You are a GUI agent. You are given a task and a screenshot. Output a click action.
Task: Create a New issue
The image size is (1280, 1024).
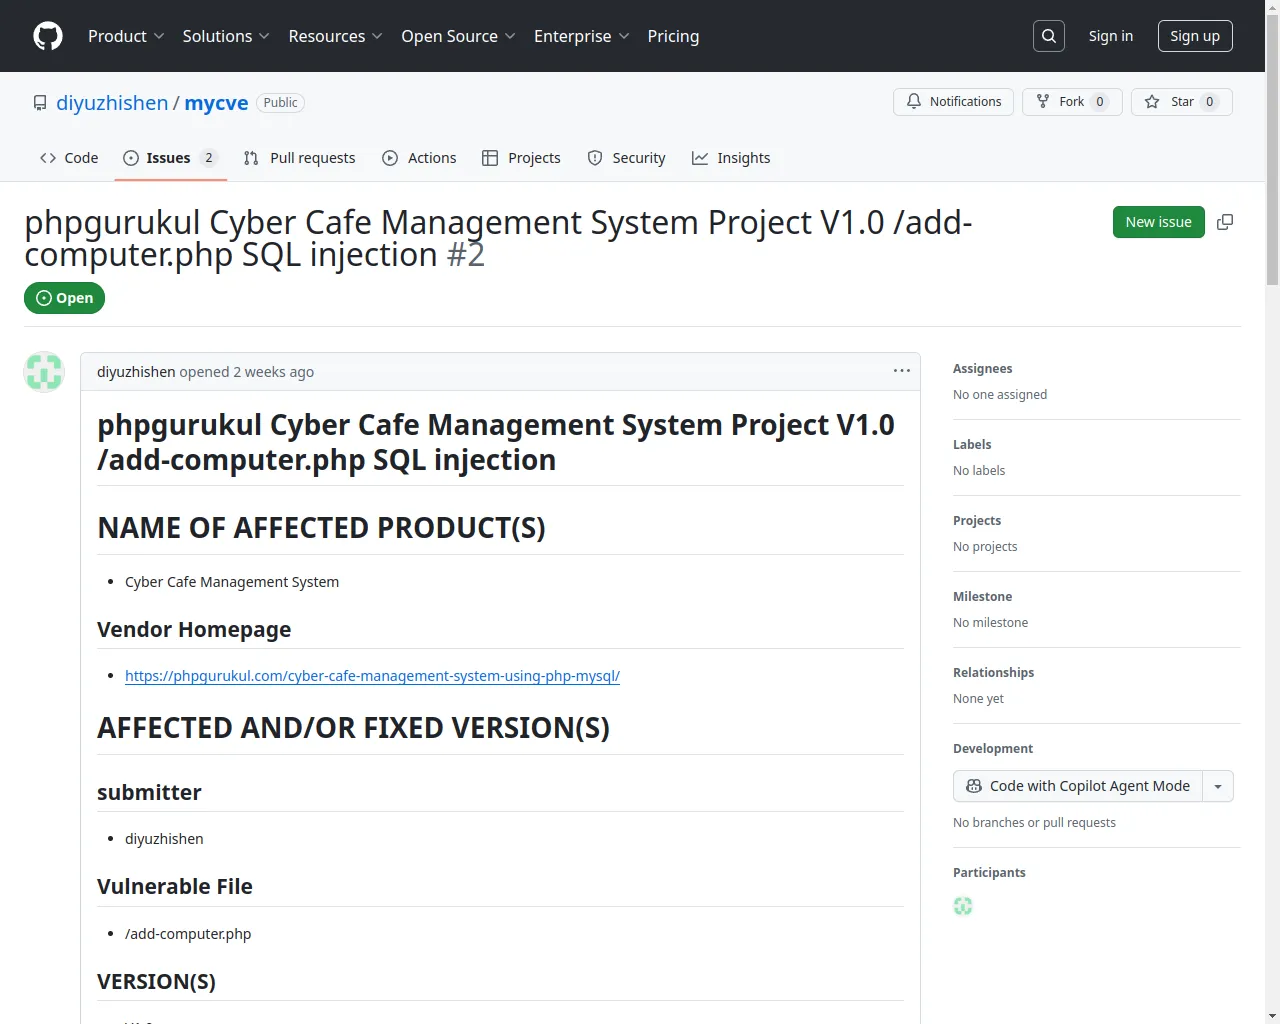coord(1159,222)
